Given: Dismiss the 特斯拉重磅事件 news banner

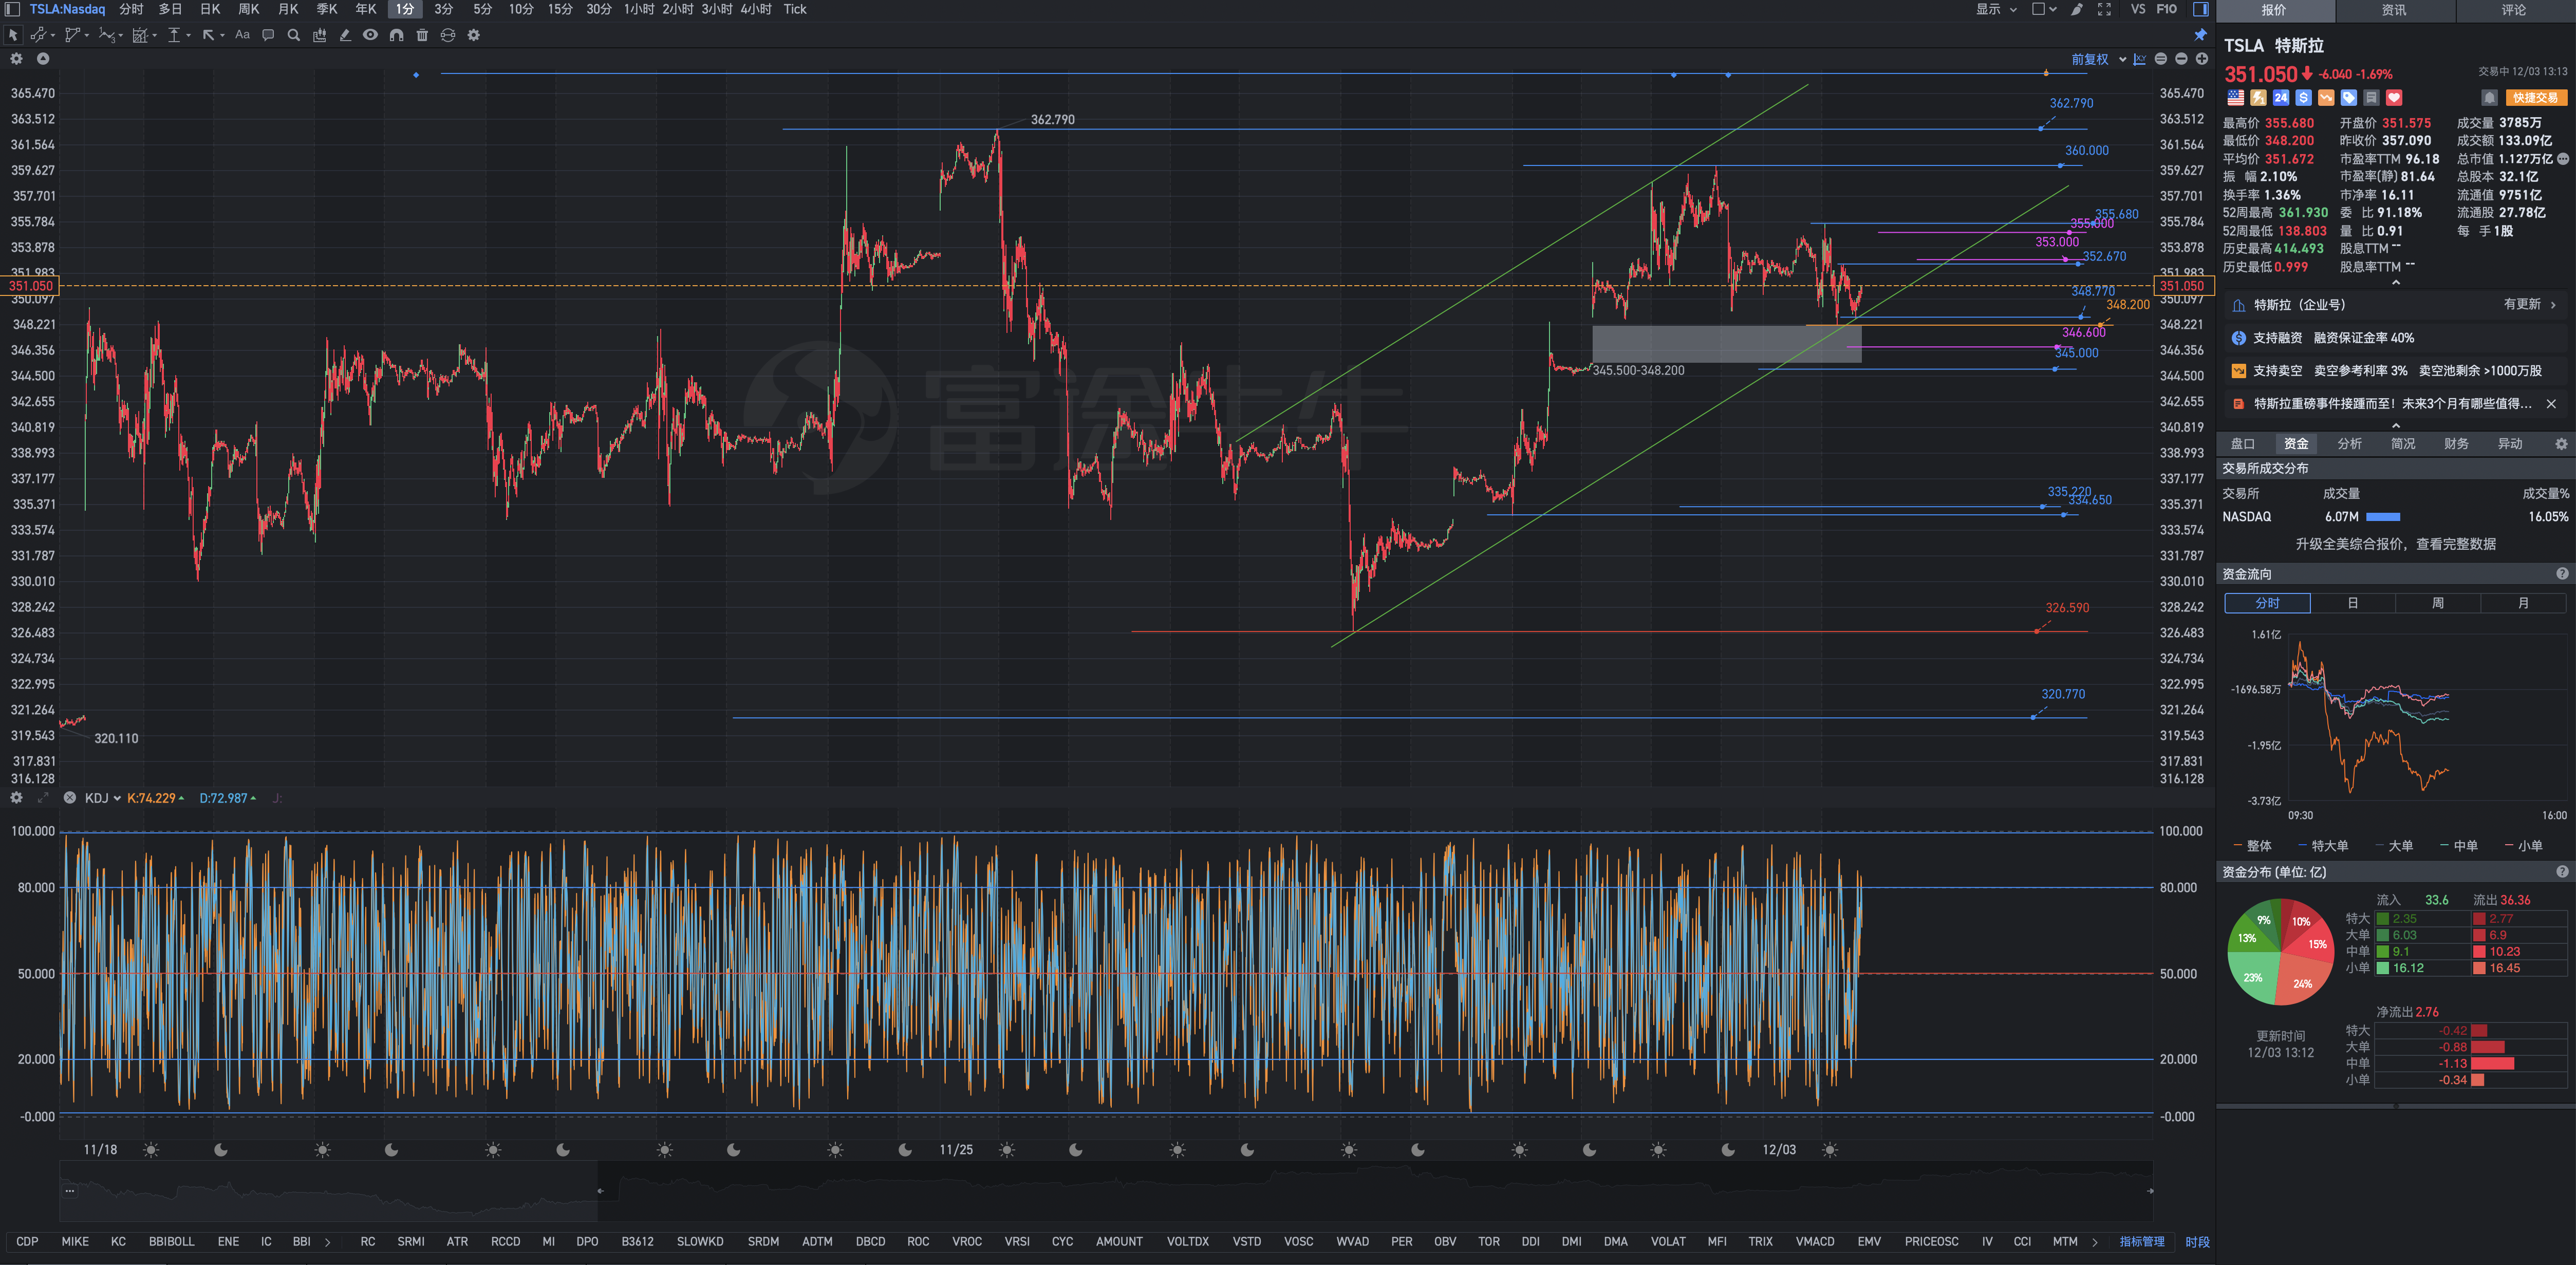Looking at the screenshot, I should 2551,404.
